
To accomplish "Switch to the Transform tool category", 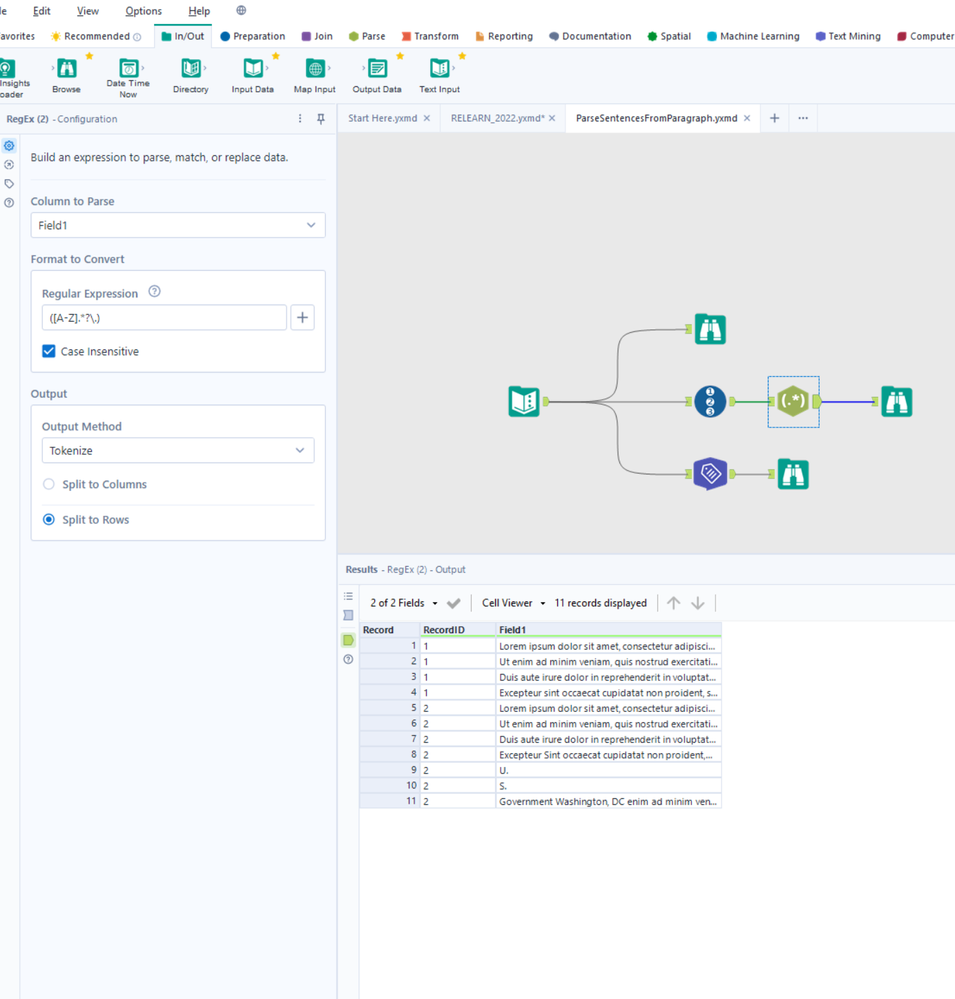I will tap(430, 36).
